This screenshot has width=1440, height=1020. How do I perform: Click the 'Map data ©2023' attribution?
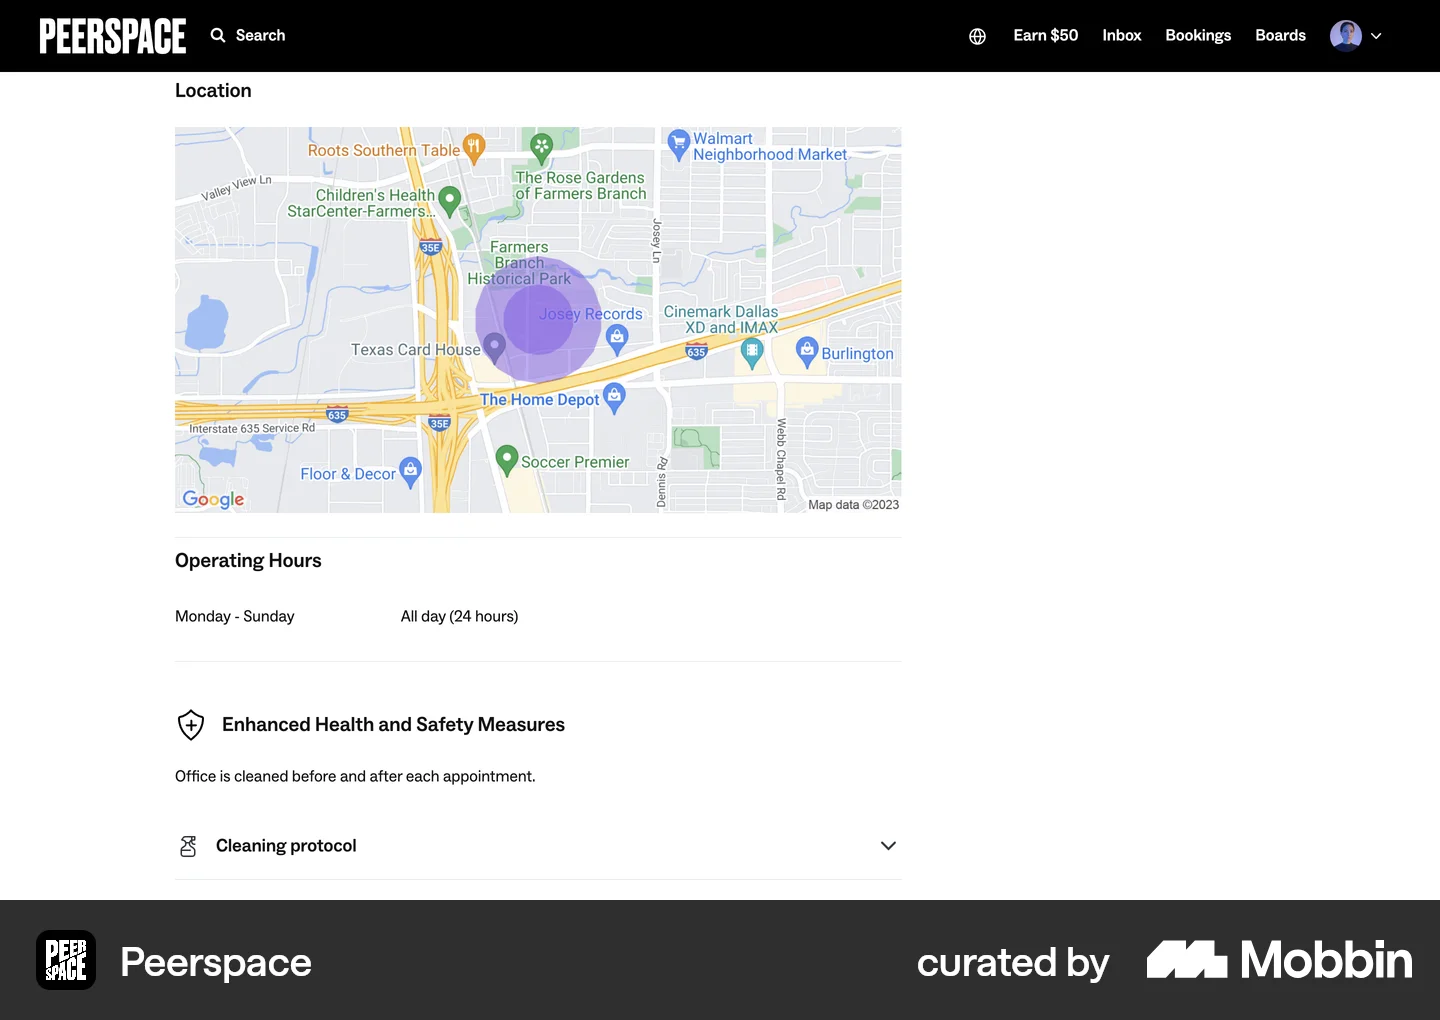coord(853,505)
